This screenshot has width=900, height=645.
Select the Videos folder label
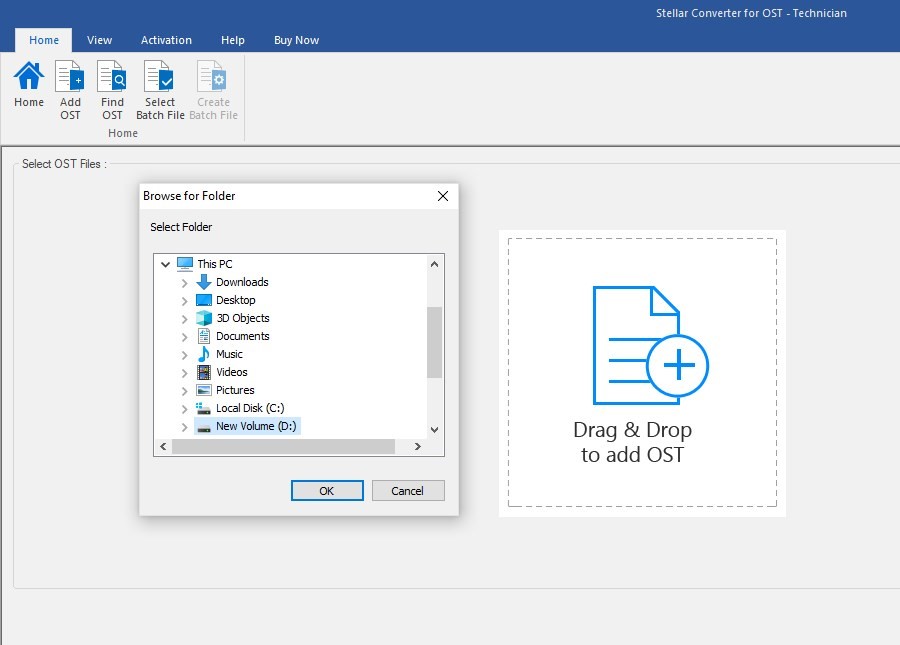click(232, 372)
